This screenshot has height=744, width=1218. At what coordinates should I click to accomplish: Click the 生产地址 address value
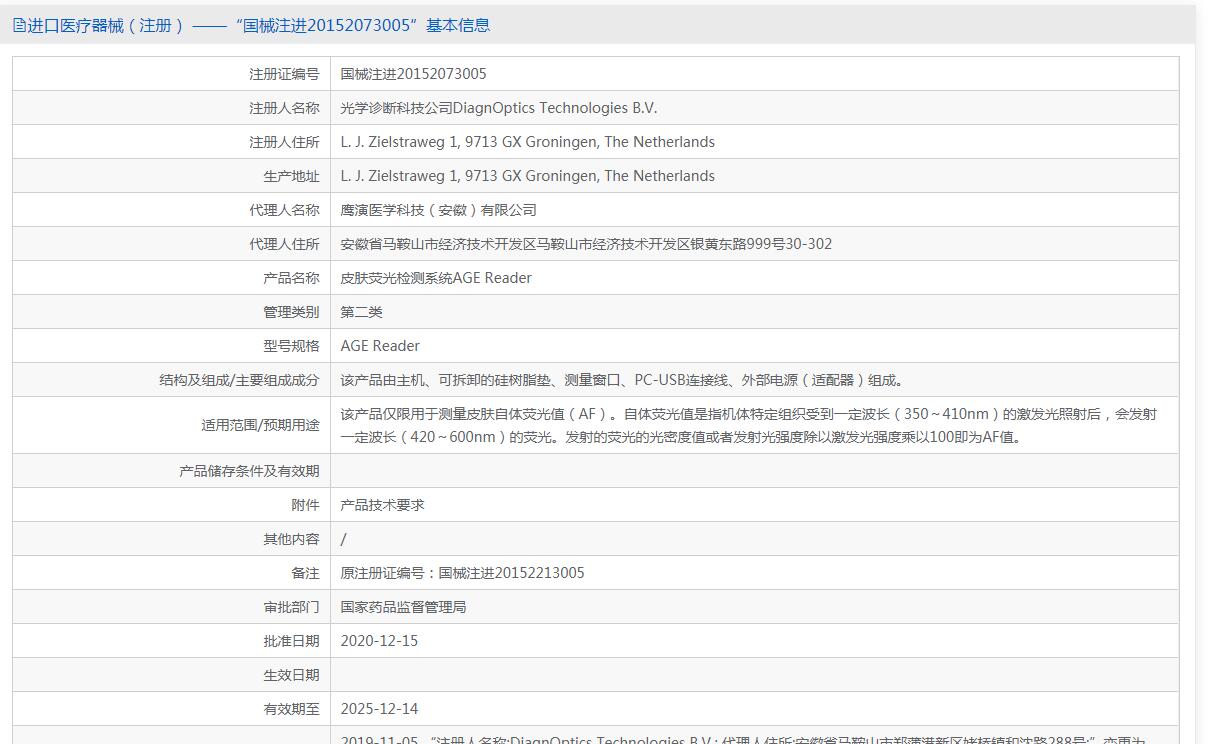tap(527, 176)
